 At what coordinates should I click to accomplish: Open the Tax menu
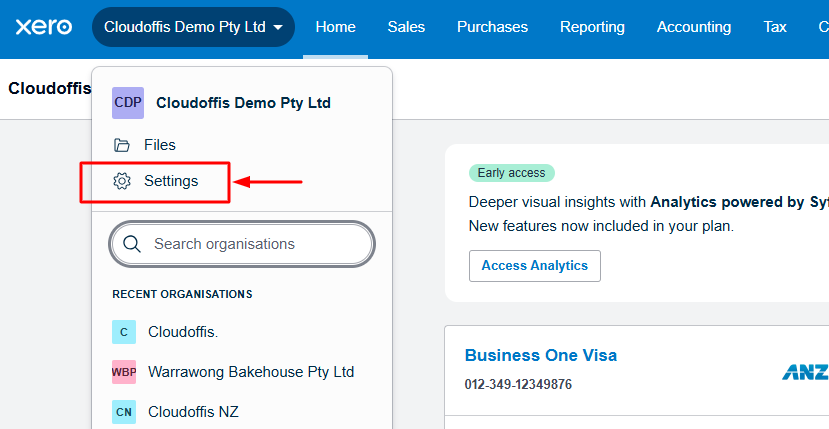pyautogui.click(x=775, y=27)
